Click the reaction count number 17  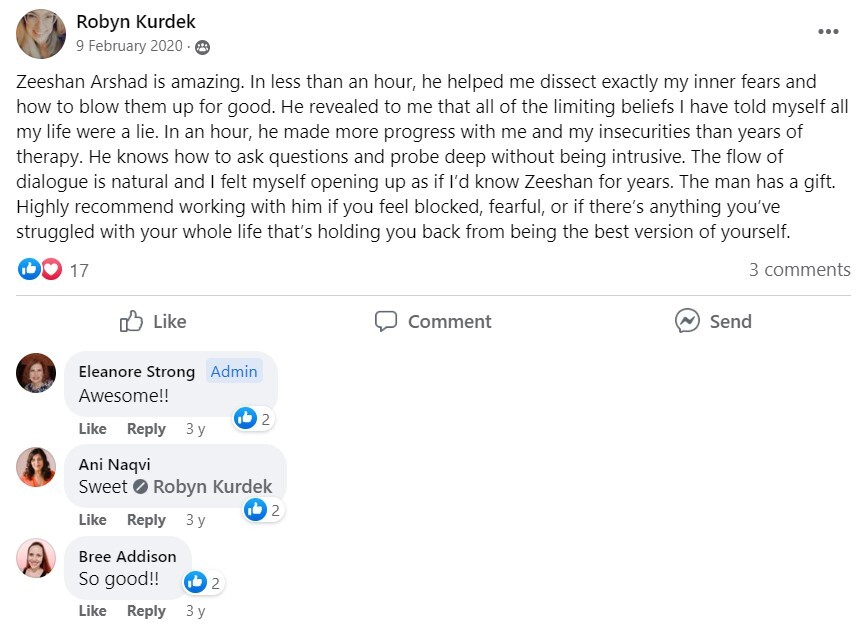click(x=79, y=270)
